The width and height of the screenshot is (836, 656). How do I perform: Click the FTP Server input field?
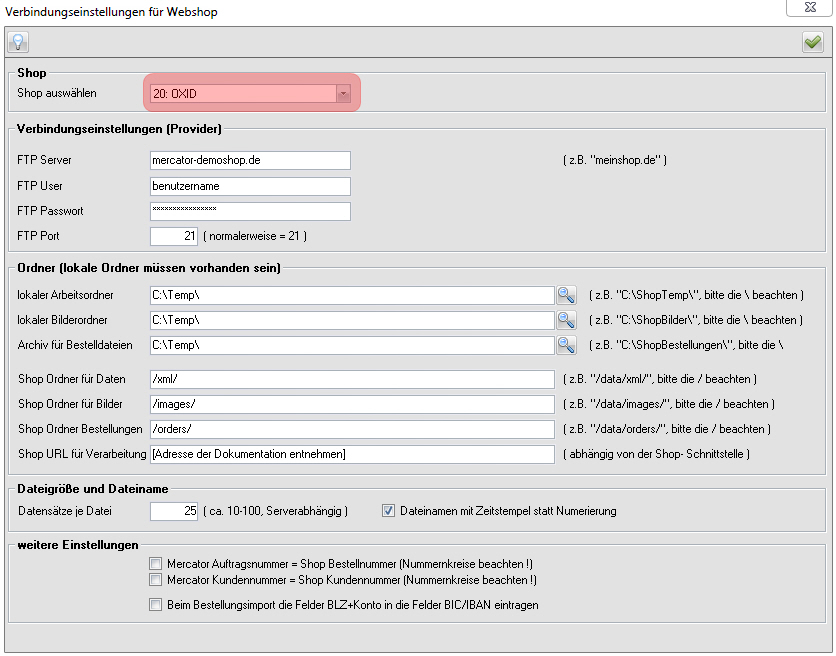point(250,160)
